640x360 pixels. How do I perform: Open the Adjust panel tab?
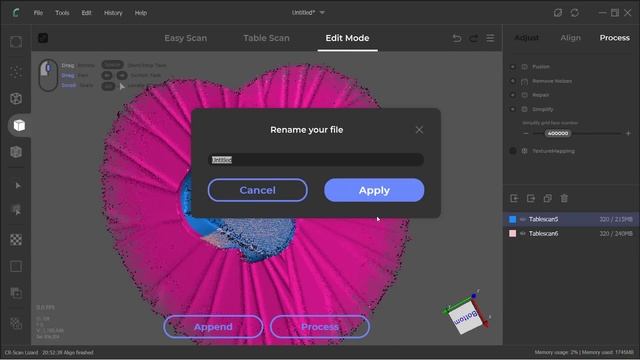(x=527, y=38)
